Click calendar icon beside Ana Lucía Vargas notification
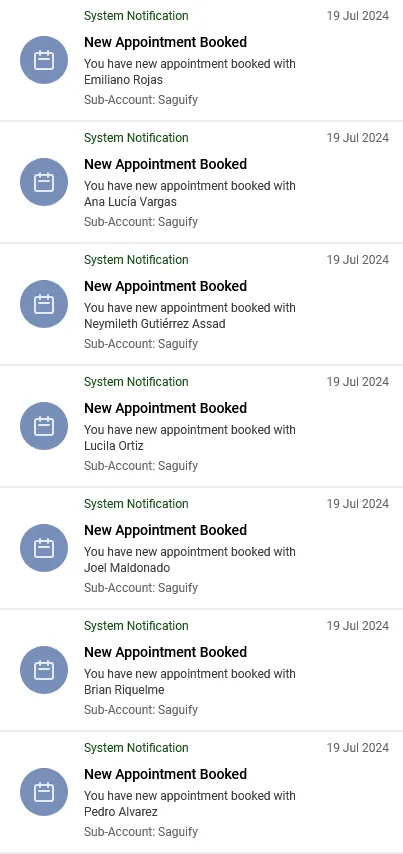This screenshot has height=854, width=403. click(x=44, y=182)
